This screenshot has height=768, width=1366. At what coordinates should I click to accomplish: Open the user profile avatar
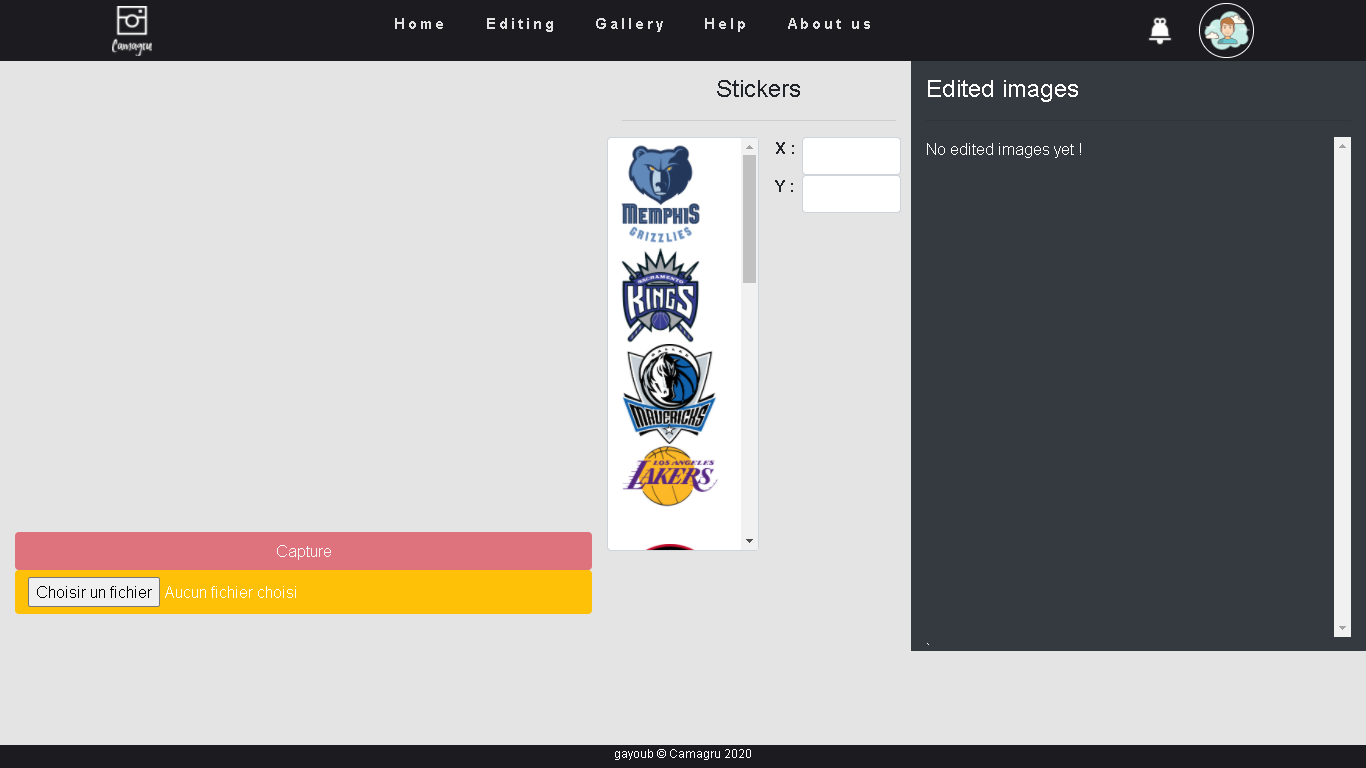pos(1226,31)
